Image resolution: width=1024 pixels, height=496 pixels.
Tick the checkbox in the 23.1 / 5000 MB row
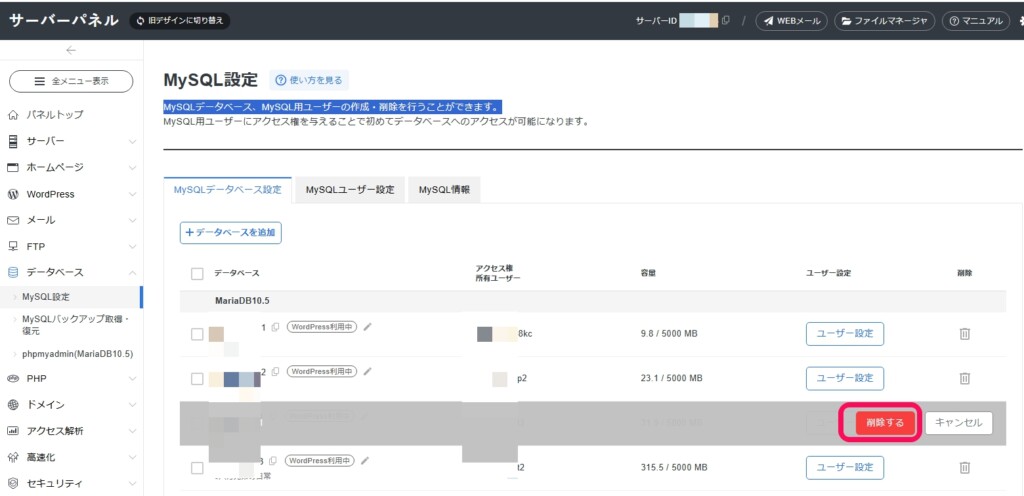[x=197, y=379]
